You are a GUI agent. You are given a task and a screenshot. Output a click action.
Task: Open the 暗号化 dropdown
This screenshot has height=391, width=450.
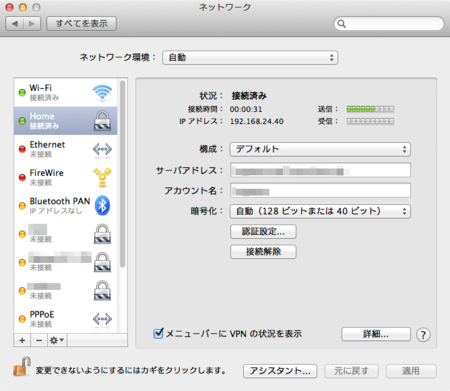click(x=320, y=211)
